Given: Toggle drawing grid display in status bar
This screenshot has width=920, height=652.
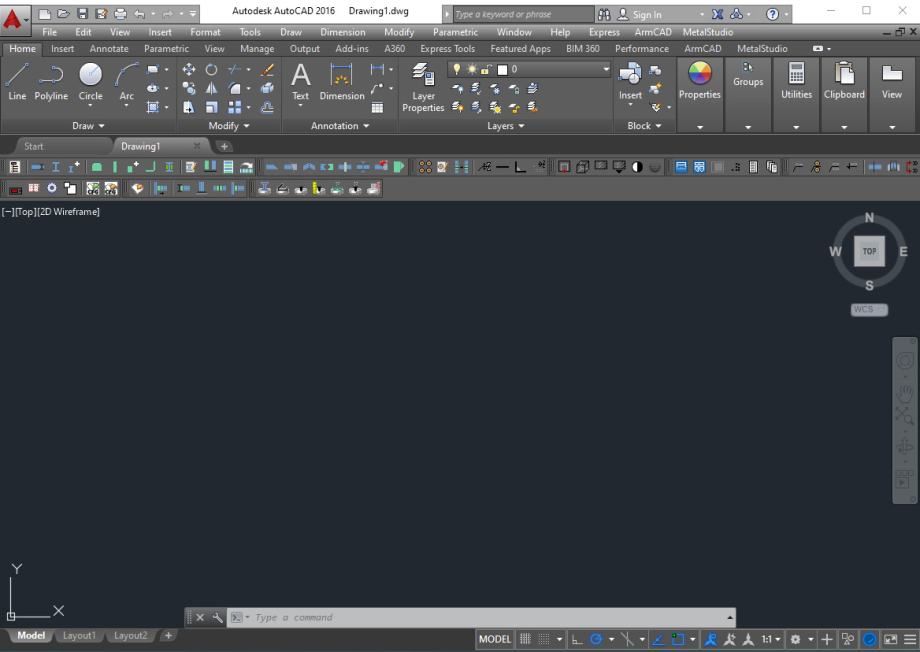Looking at the screenshot, I should pos(525,639).
